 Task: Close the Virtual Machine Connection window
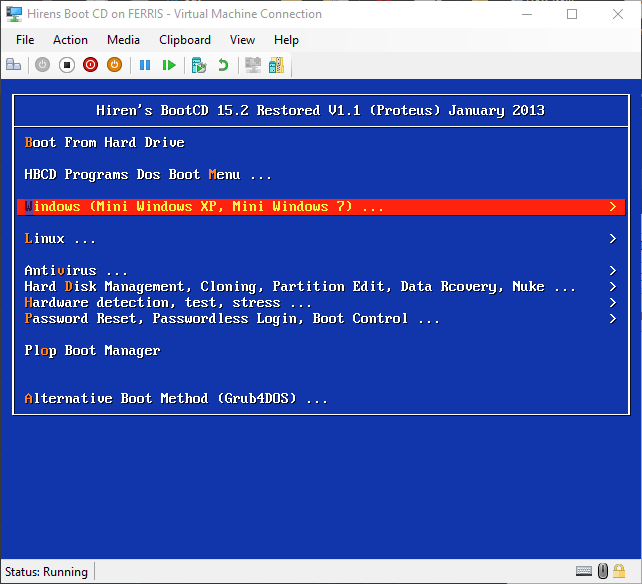618,14
